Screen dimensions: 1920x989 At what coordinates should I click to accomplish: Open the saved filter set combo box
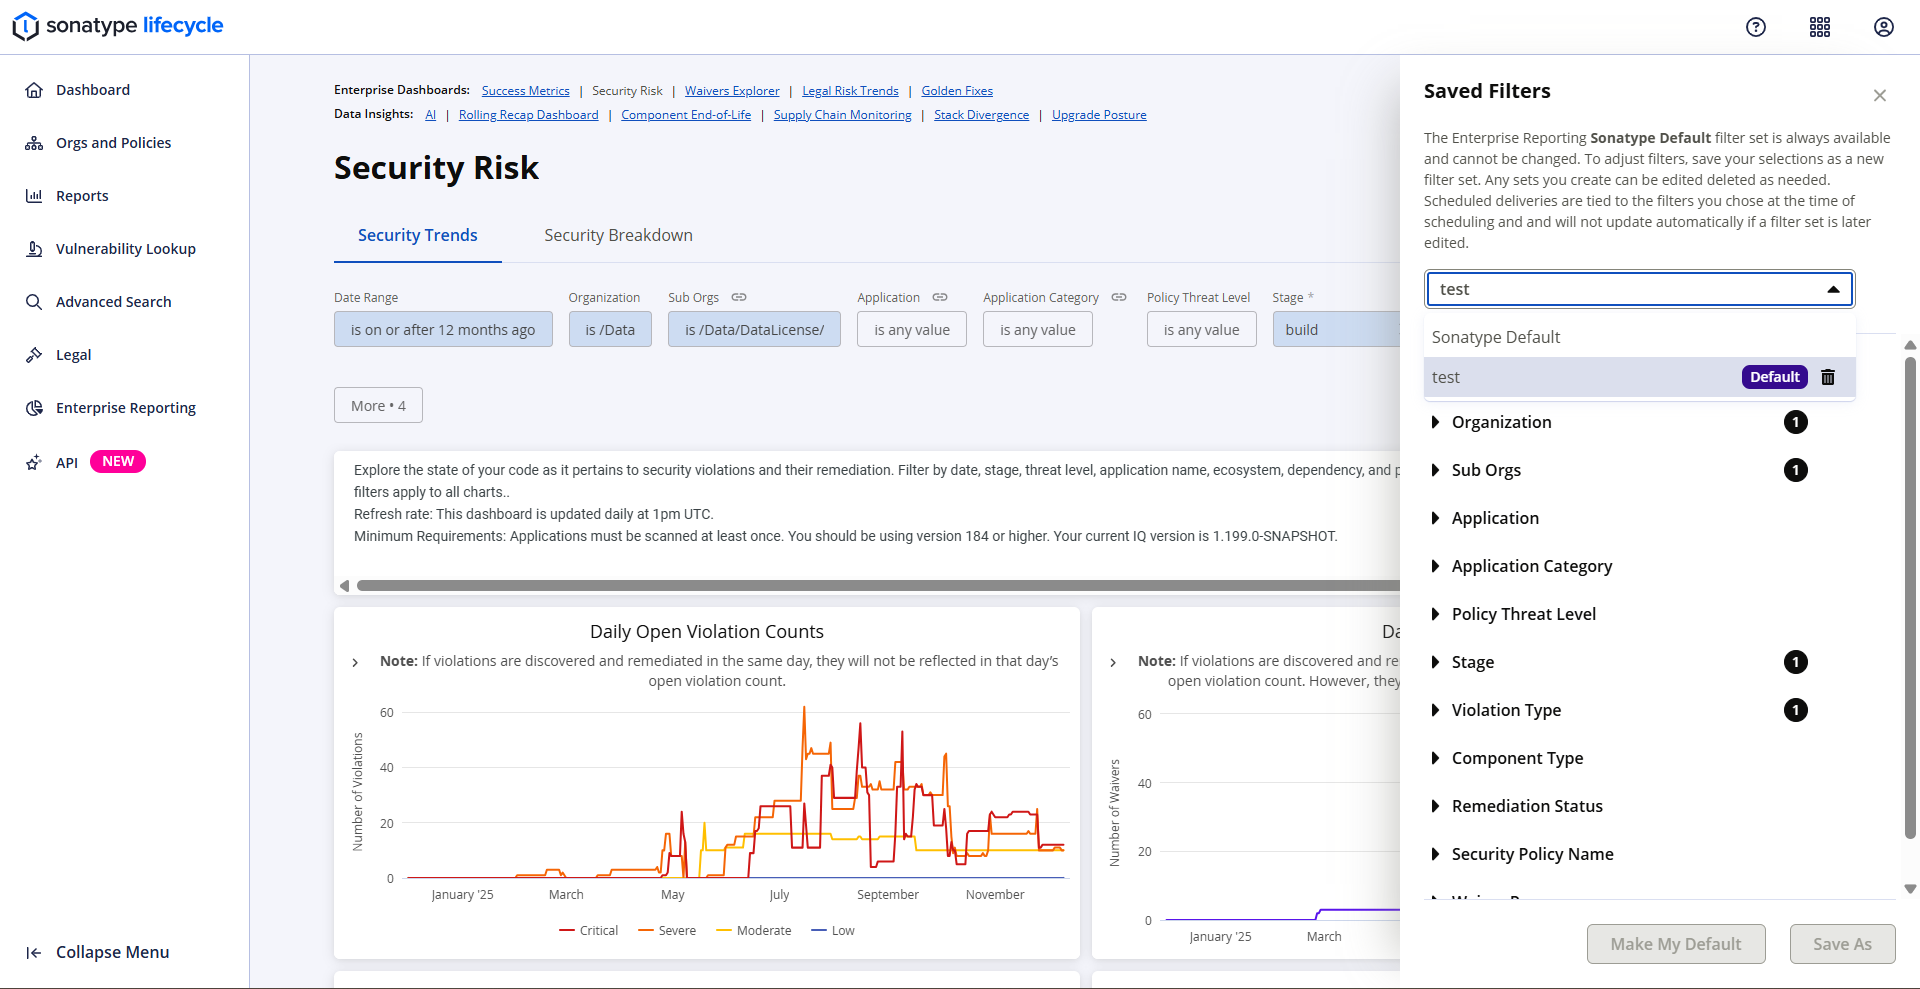click(1640, 289)
